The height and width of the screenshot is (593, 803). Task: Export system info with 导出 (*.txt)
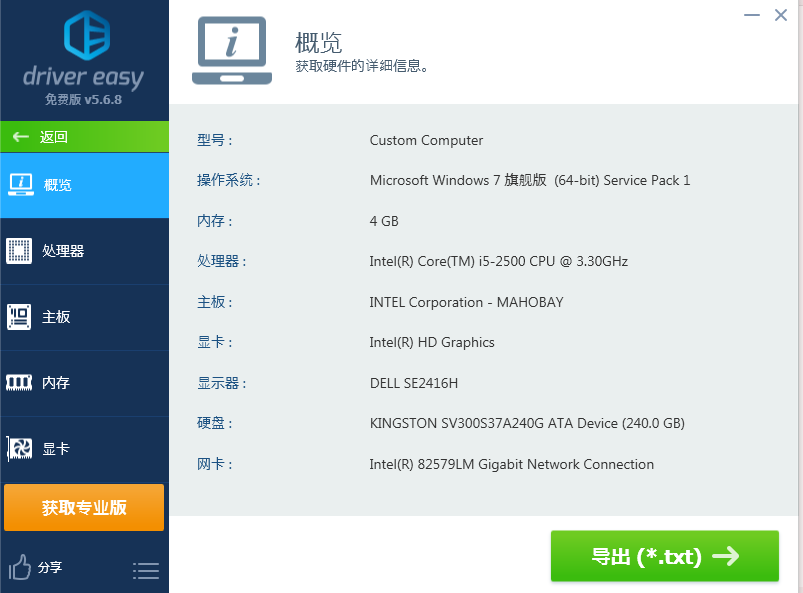(664, 556)
